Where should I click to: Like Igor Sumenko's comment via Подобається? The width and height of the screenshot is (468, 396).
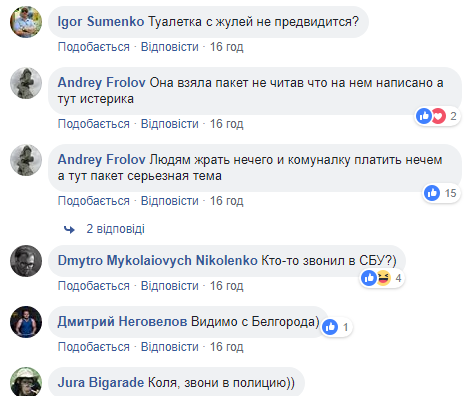pos(94,47)
